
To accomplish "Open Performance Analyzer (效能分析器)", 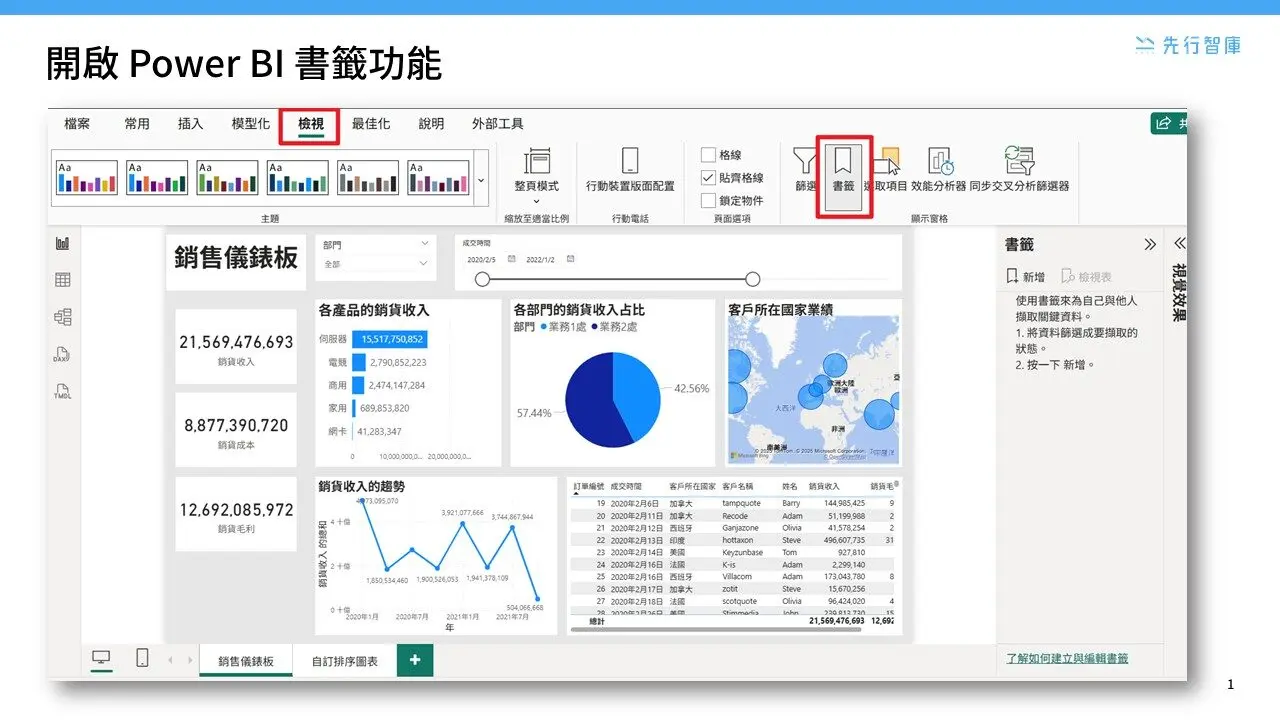I will (939, 169).
